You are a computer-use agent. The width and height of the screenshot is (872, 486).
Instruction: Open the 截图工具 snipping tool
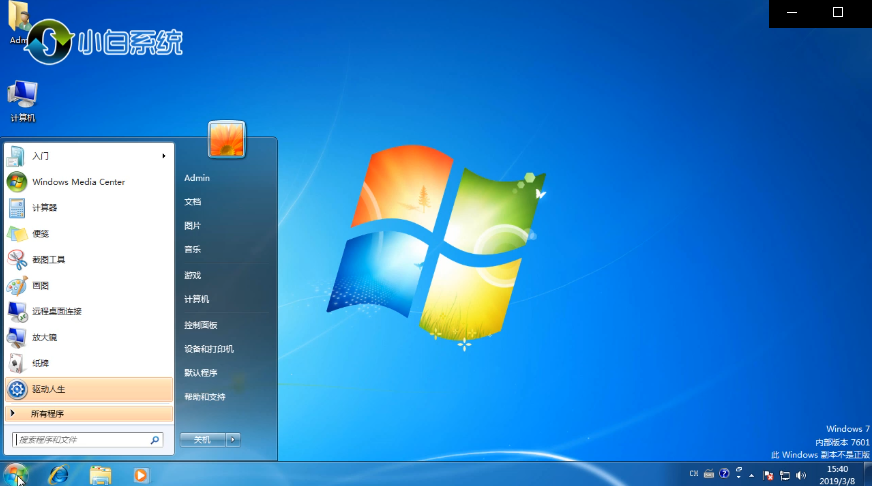(x=48, y=260)
